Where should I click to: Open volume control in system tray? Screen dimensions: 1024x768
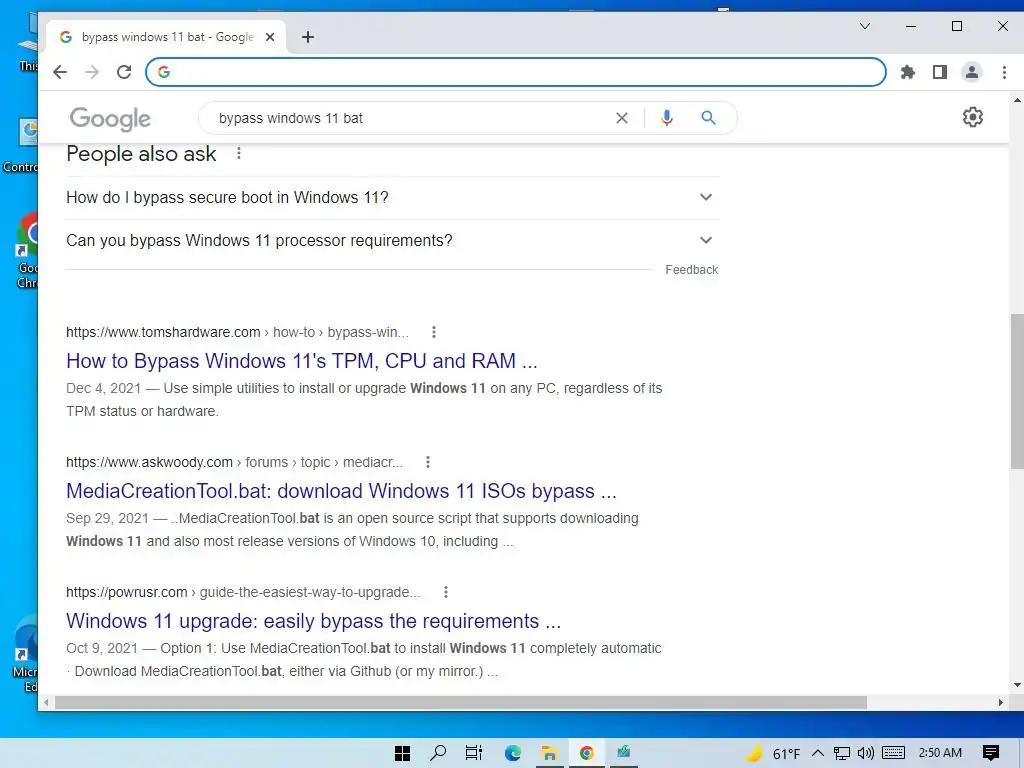[866, 753]
